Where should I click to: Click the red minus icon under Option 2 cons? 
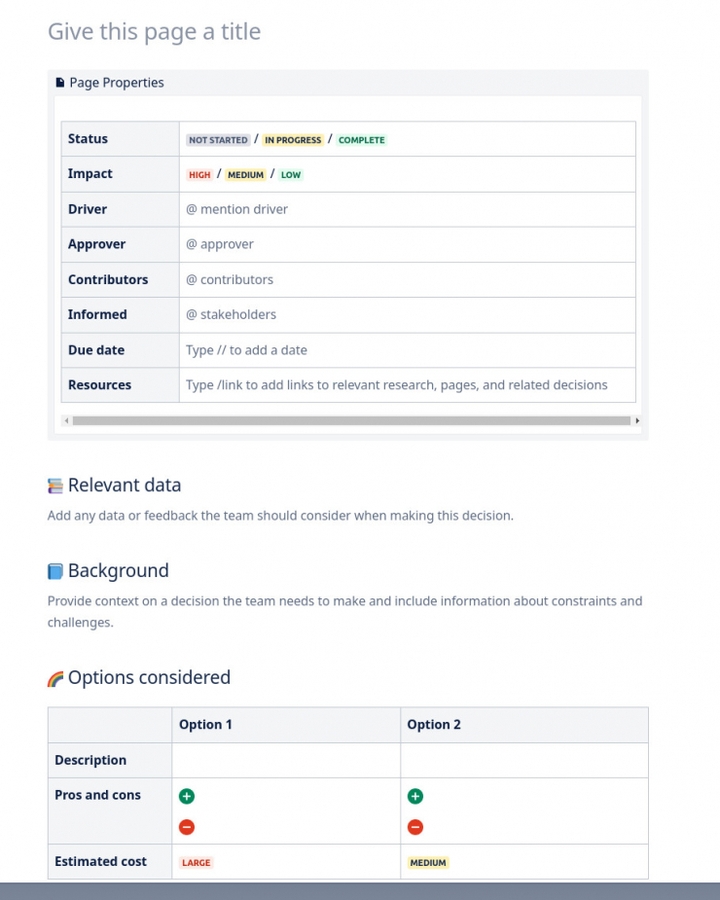pos(415,827)
